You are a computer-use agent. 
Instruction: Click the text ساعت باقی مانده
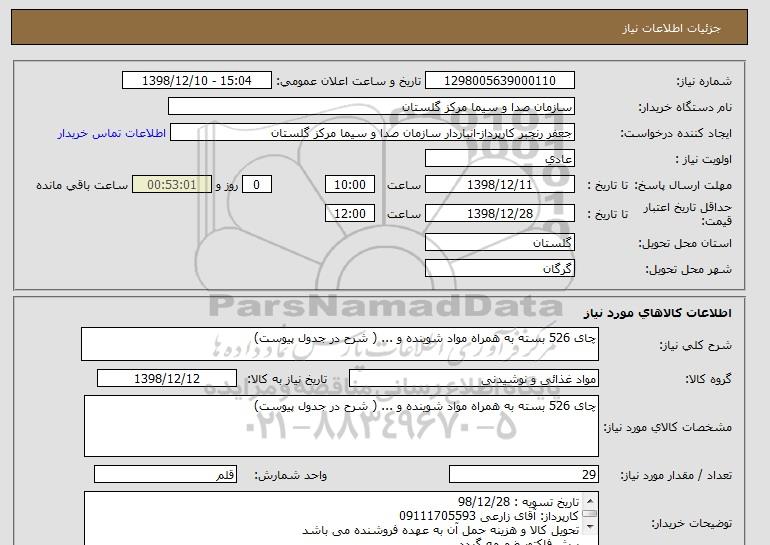82,185
